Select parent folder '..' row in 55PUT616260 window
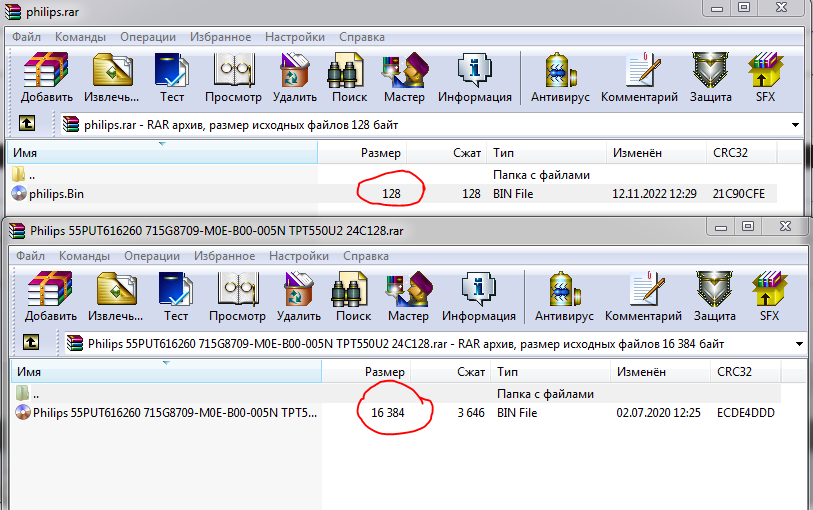The image size is (813, 510). tap(396, 394)
